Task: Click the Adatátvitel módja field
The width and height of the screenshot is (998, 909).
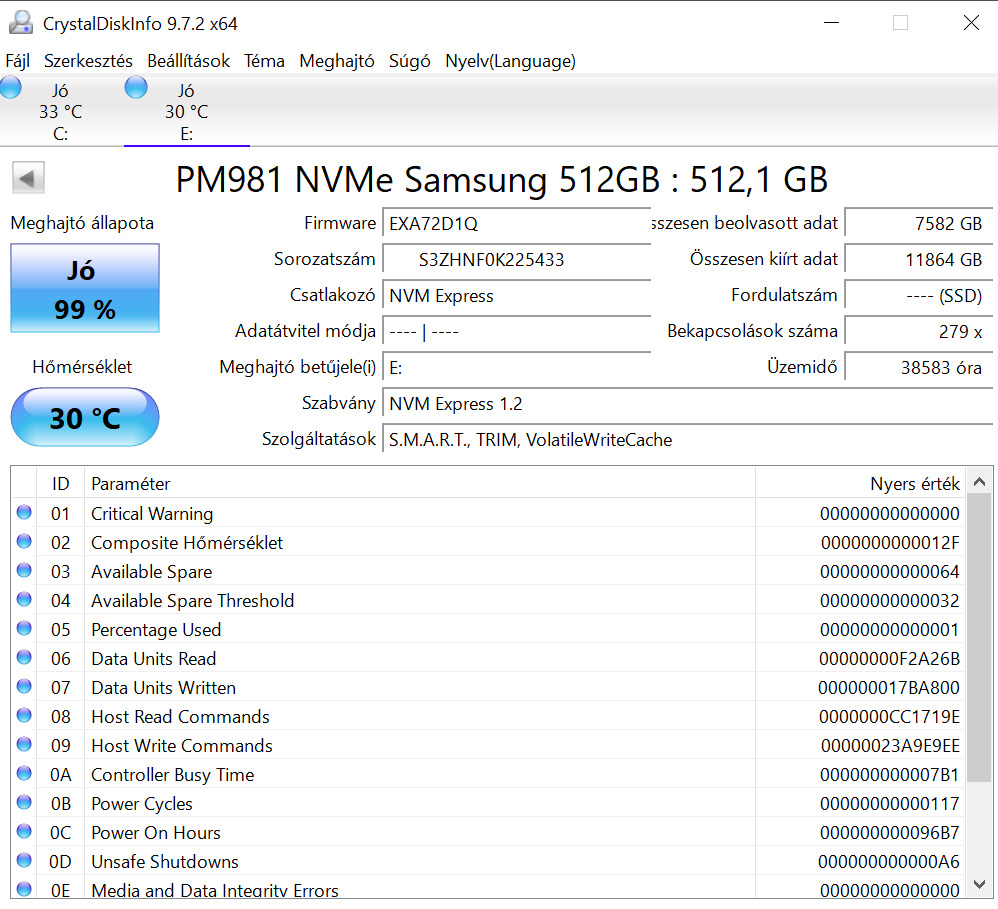Action: (516, 332)
